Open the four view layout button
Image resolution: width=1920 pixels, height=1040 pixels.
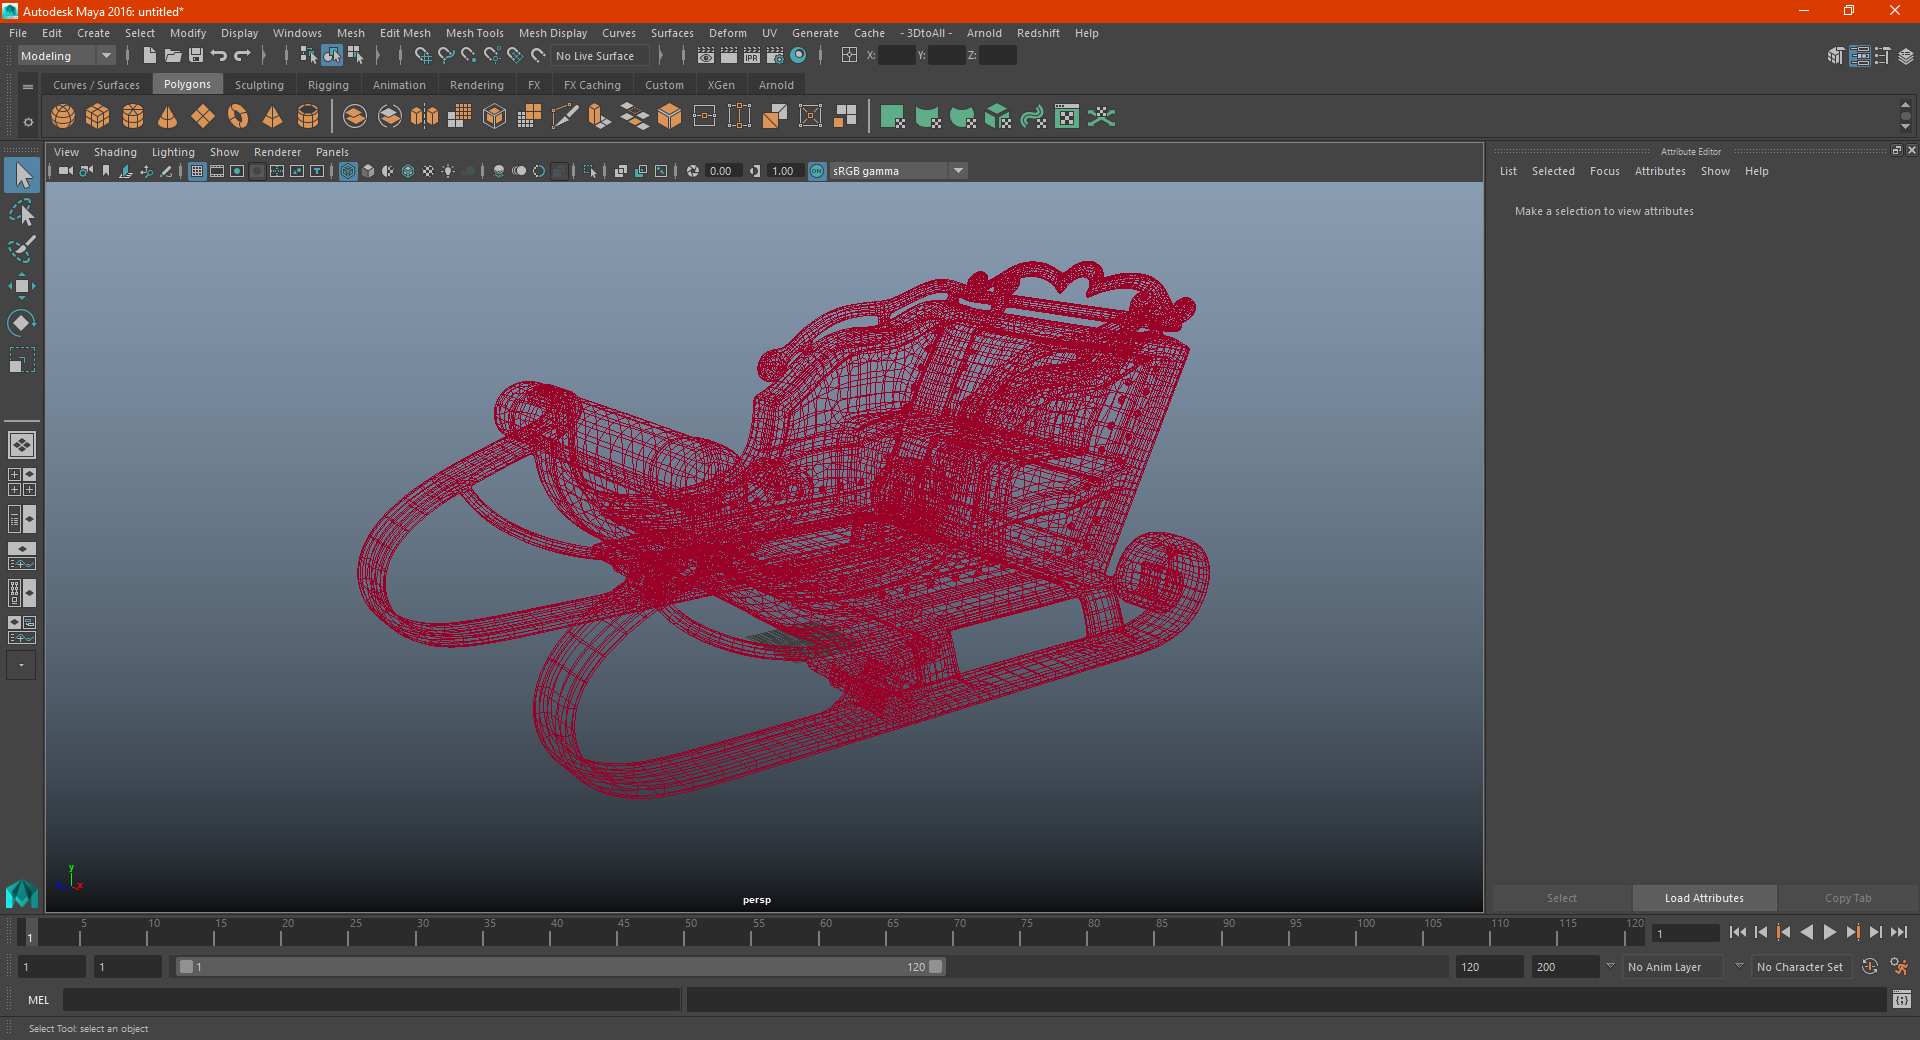(21, 482)
